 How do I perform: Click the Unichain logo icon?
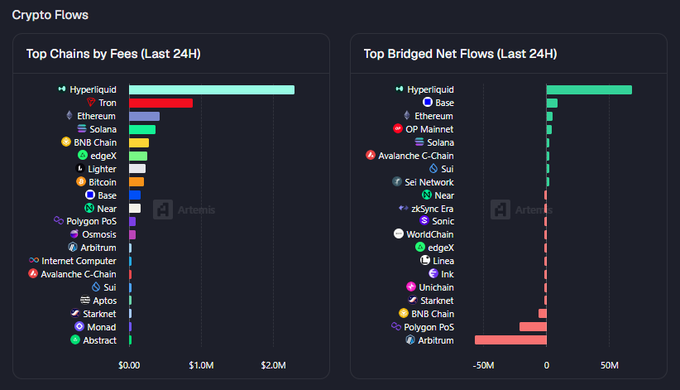(411, 287)
